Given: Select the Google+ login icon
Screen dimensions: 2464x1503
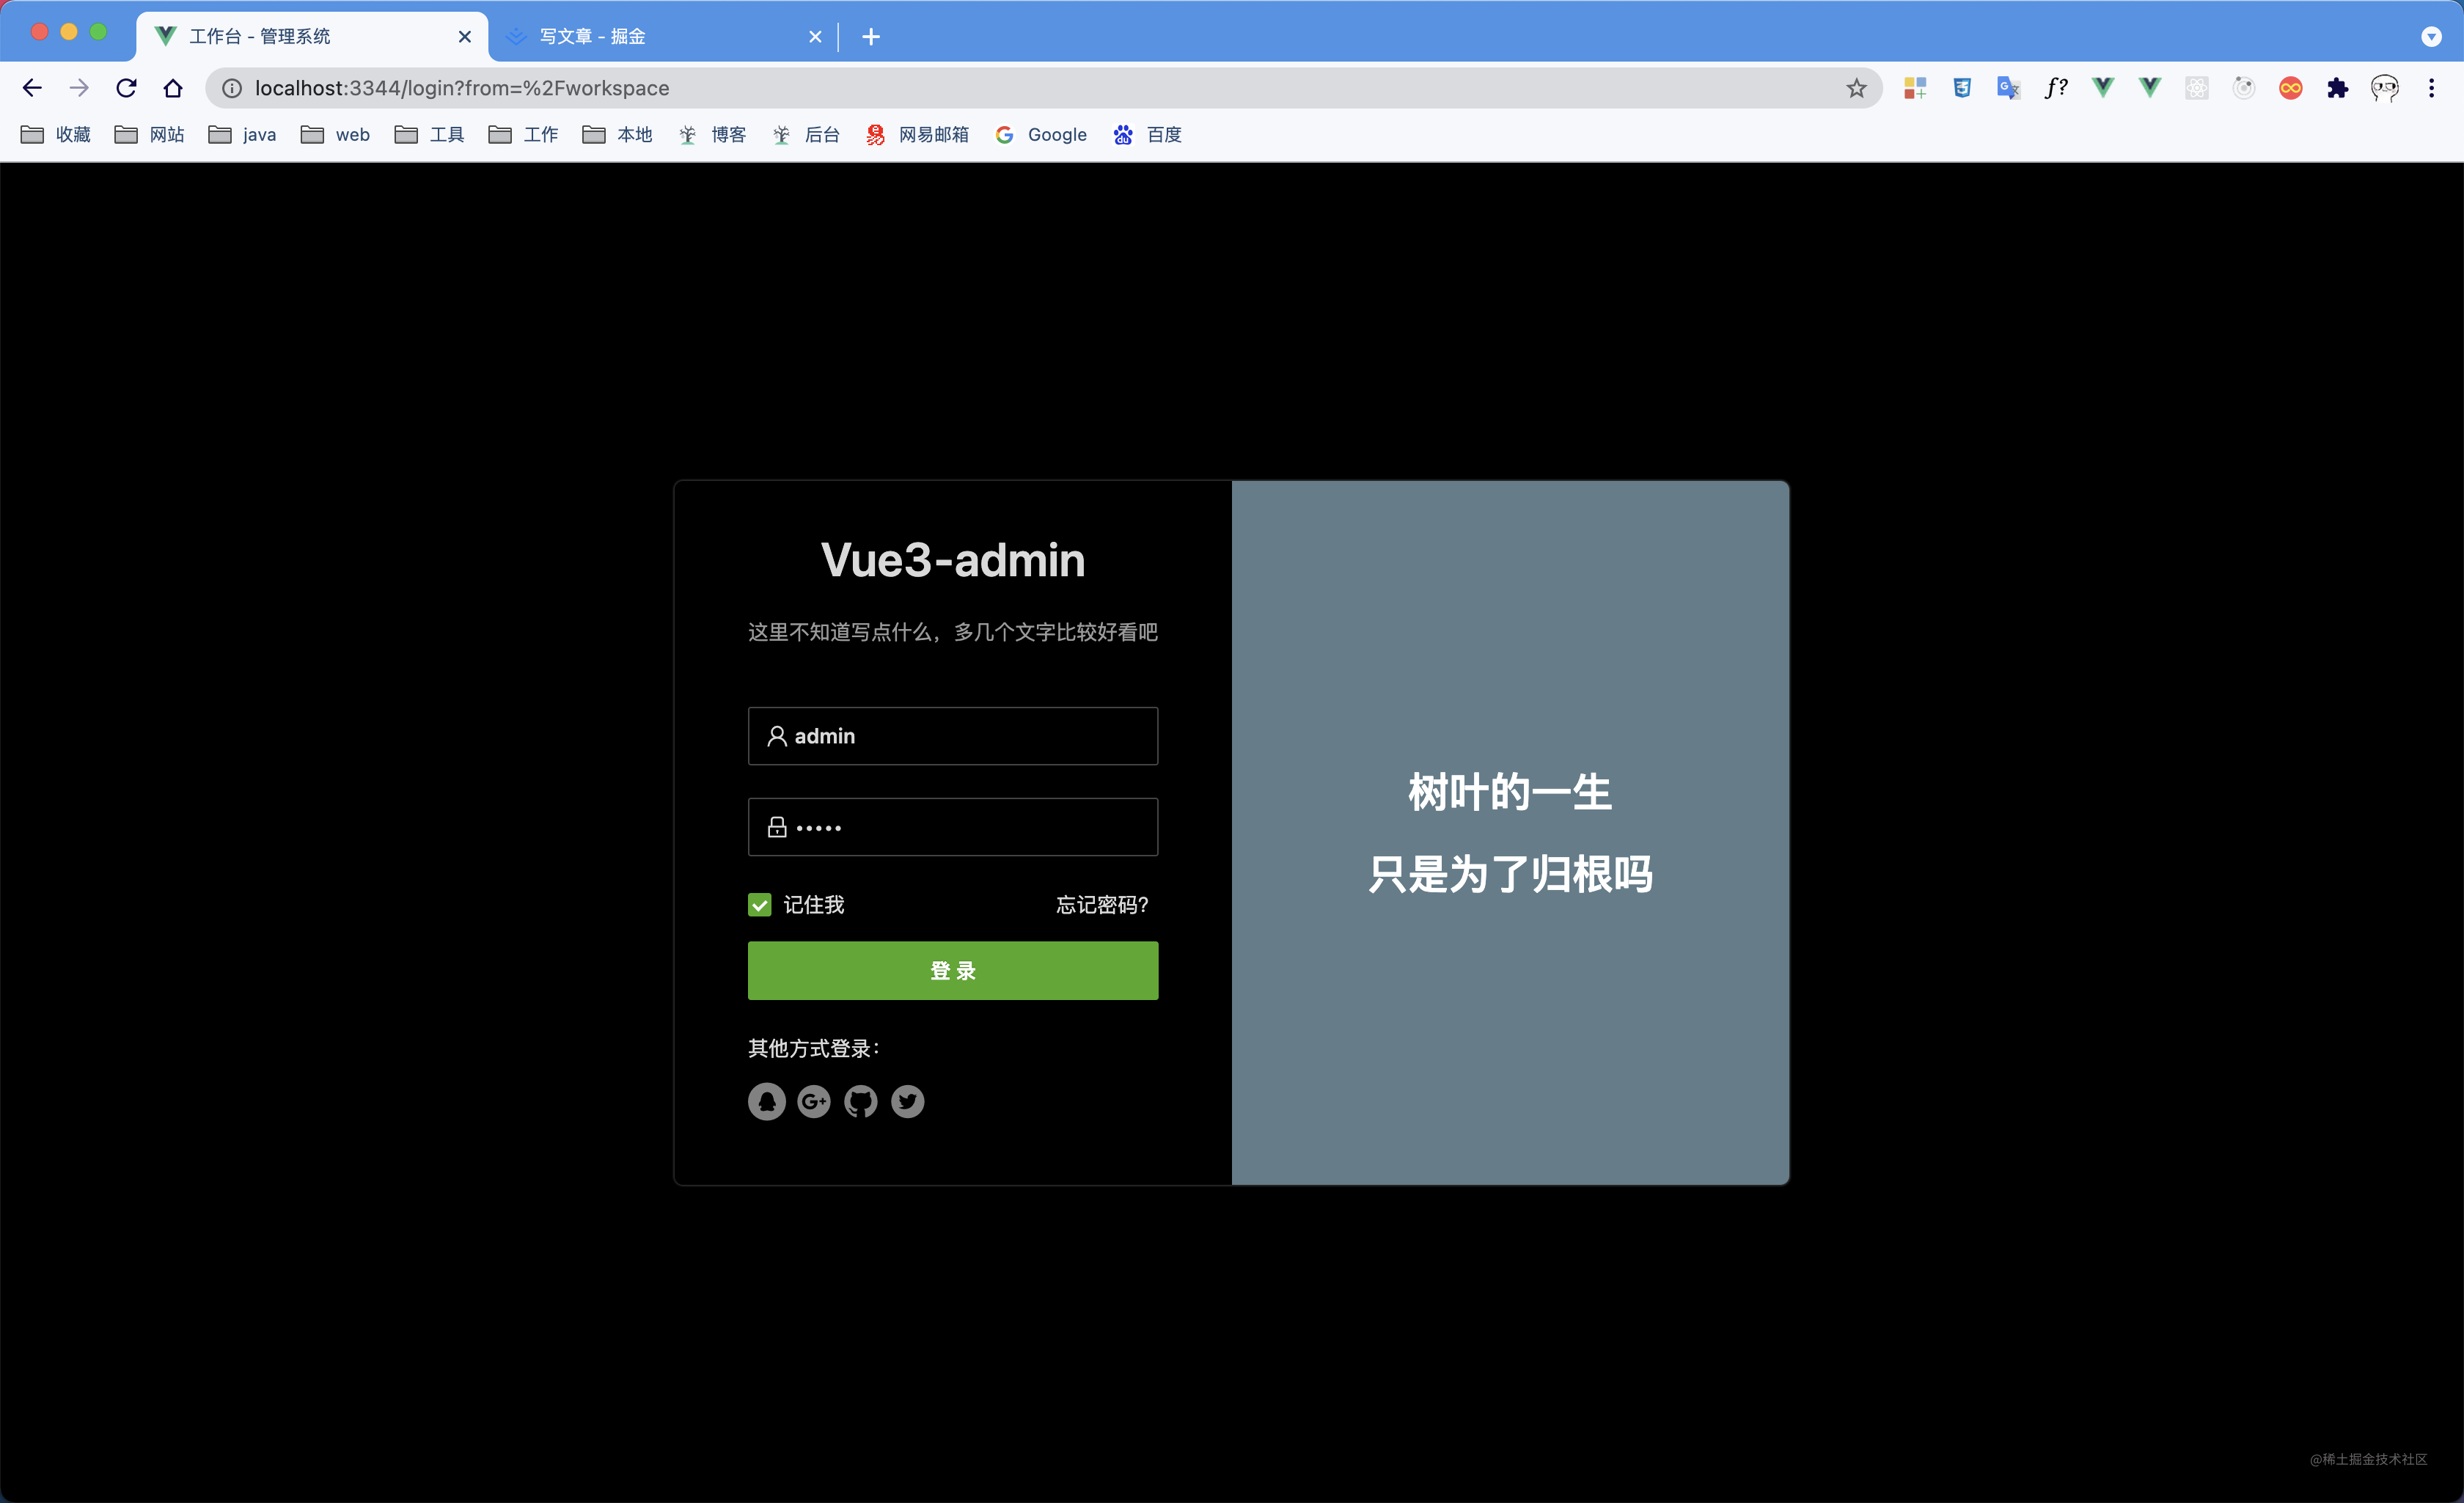Looking at the screenshot, I should click(x=813, y=1101).
